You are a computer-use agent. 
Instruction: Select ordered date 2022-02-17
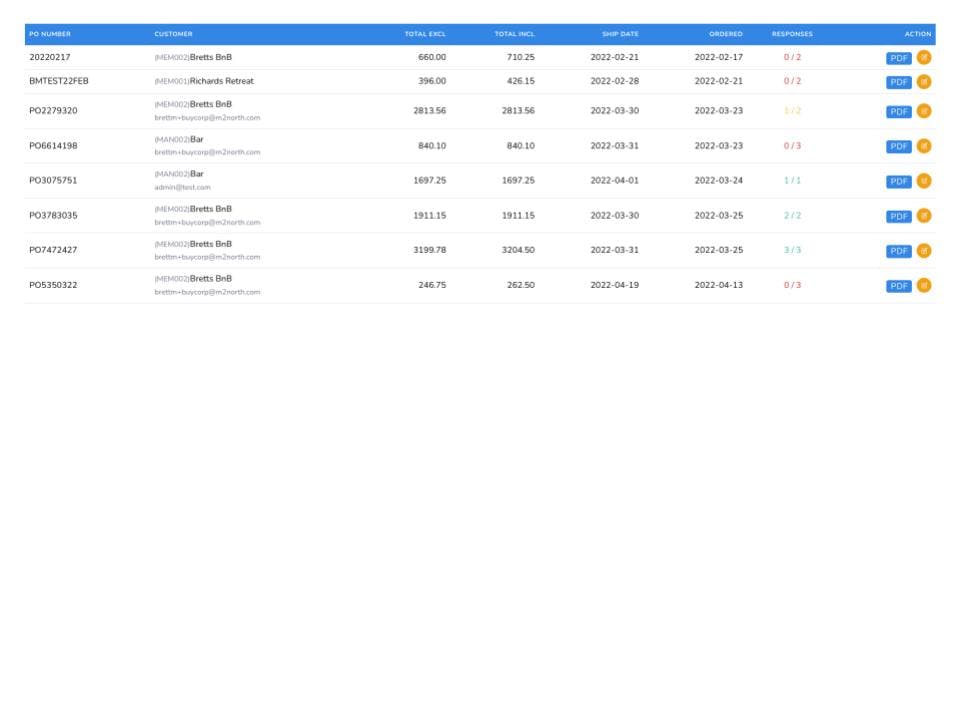pos(718,57)
